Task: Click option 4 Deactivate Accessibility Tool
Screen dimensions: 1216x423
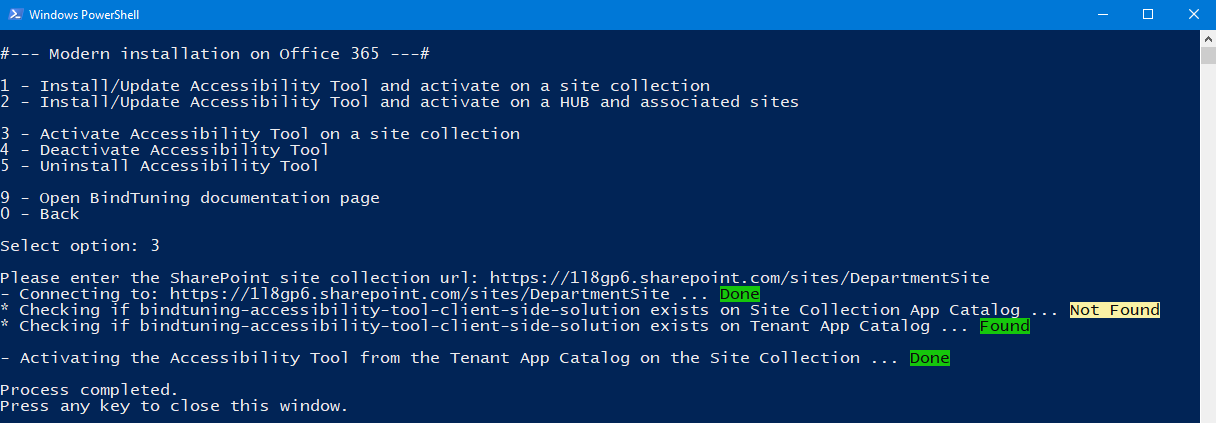Action: [x=165, y=150]
